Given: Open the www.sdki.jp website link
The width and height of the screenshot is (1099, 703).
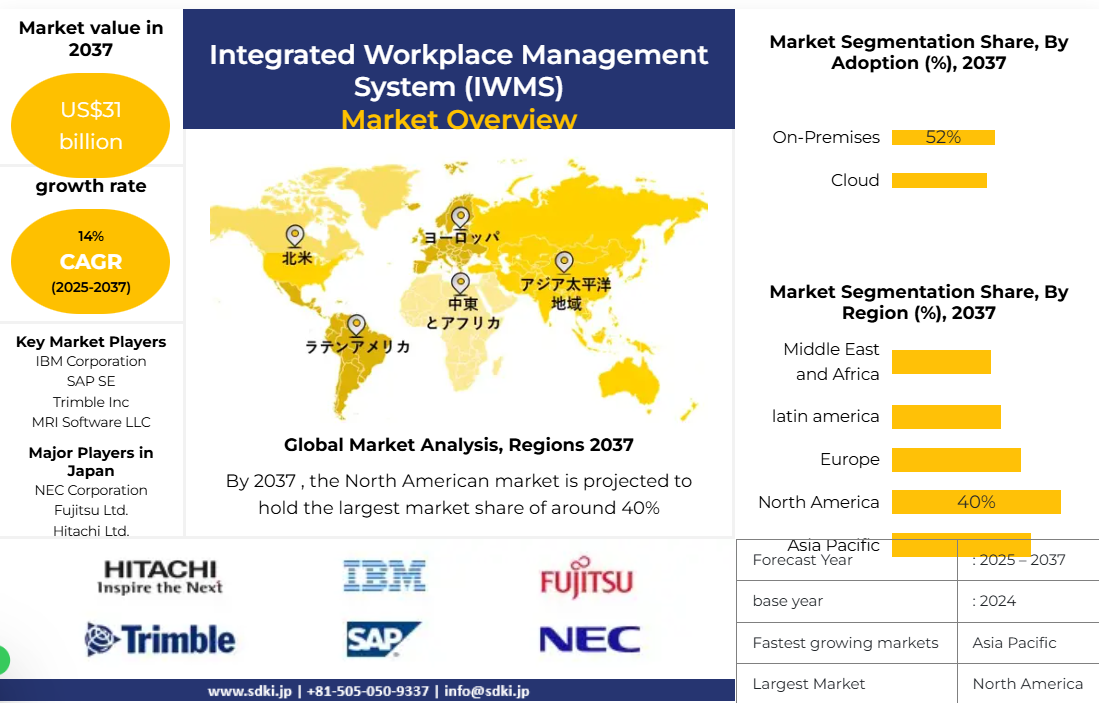Looking at the screenshot, I should tap(249, 691).
